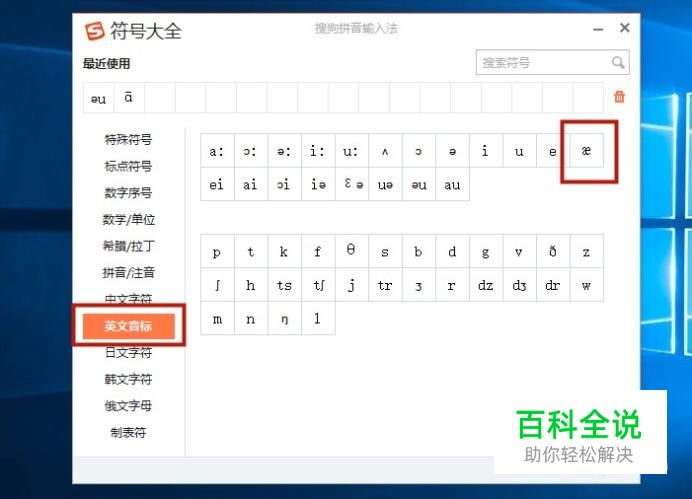Insert the dr consonant symbol
692x499 pixels.
pyautogui.click(x=553, y=285)
